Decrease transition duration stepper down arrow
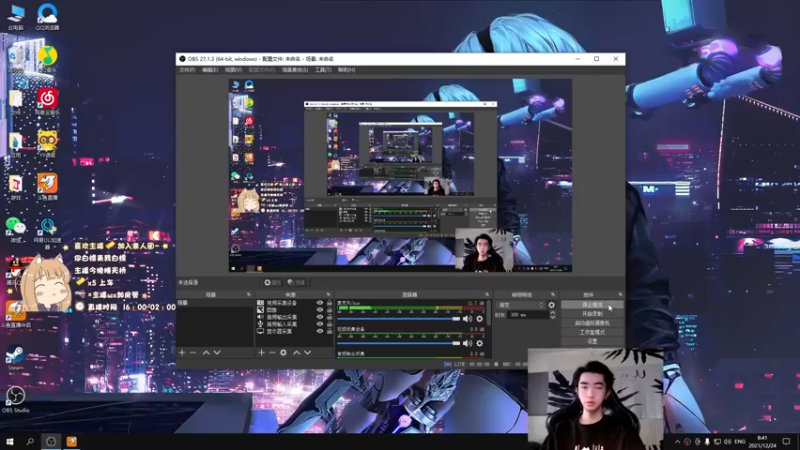This screenshot has height=450, width=800. (x=553, y=317)
